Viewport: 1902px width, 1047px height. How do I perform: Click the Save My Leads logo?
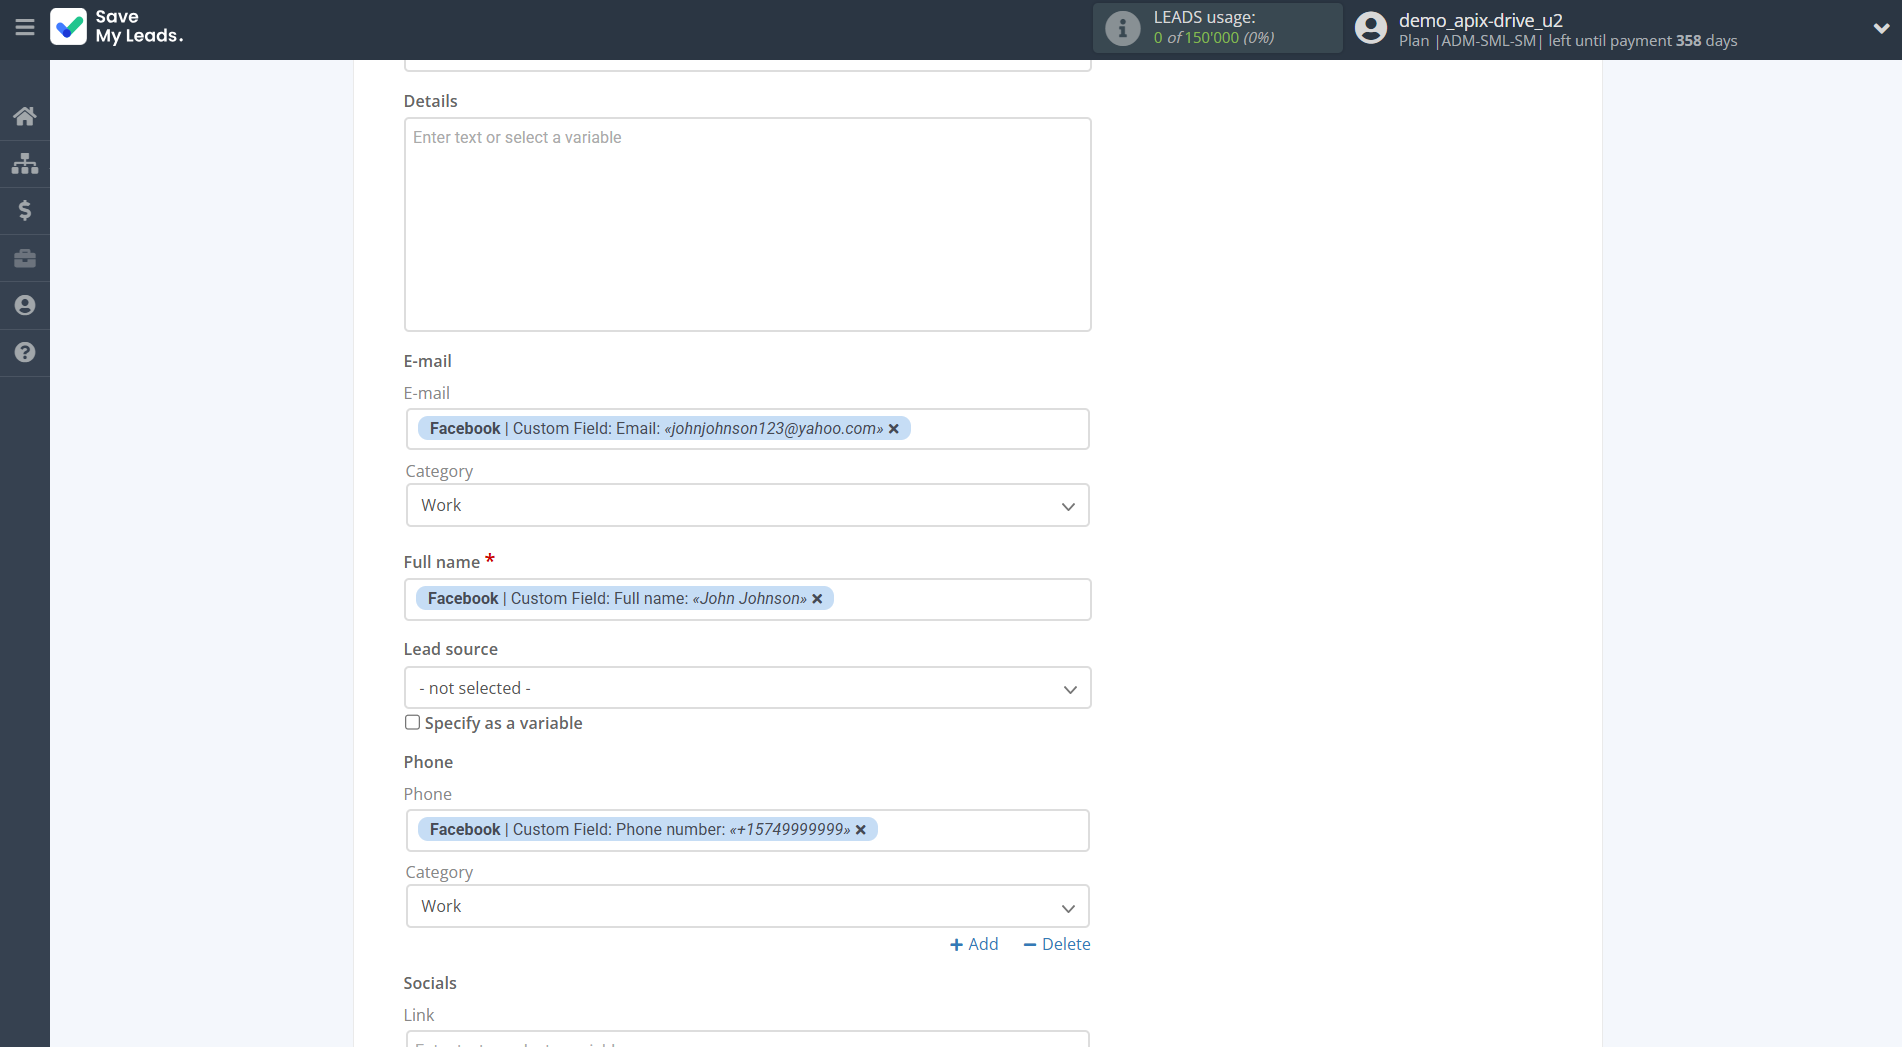(x=117, y=27)
